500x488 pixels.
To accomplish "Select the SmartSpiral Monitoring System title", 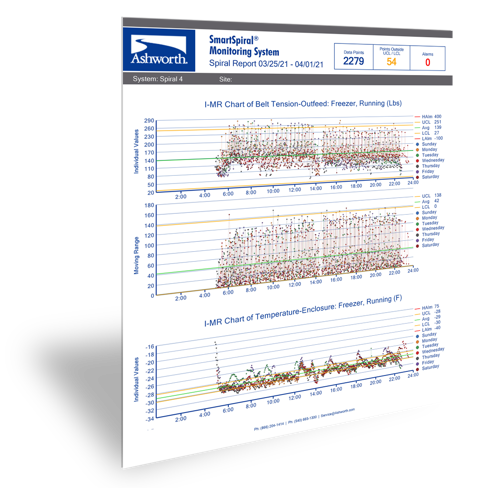I will point(244,46).
